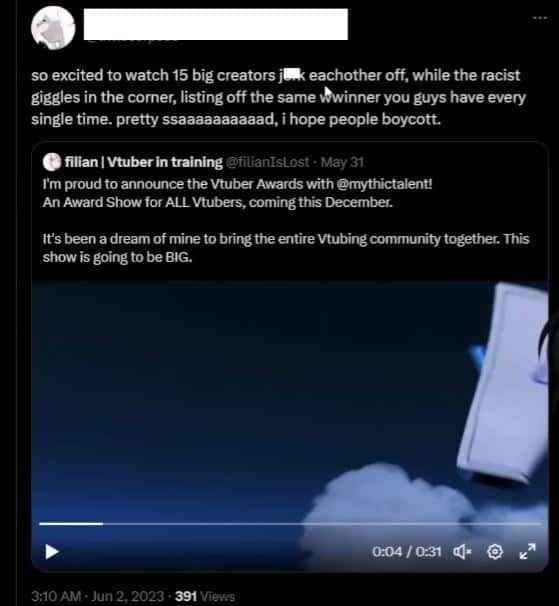The width and height of the screenshot is (559, 606).
Task: View the 391 Views count
Action: (205, 596)
